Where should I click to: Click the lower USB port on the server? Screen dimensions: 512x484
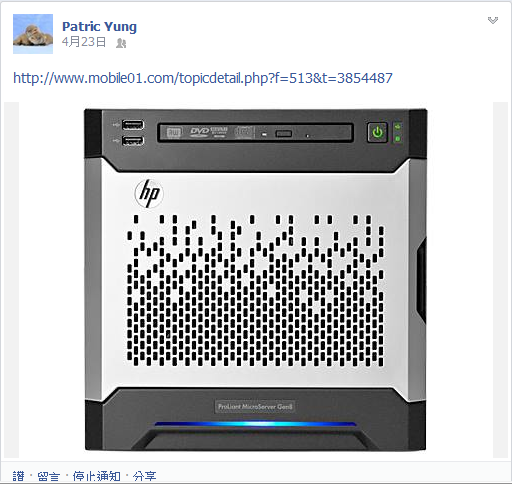click(133, 141)
